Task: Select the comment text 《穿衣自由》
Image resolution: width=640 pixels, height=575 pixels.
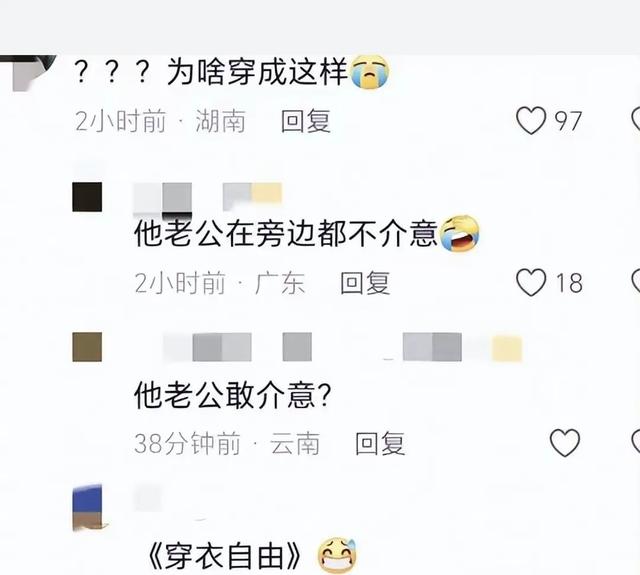Action: tap(224, 557)
